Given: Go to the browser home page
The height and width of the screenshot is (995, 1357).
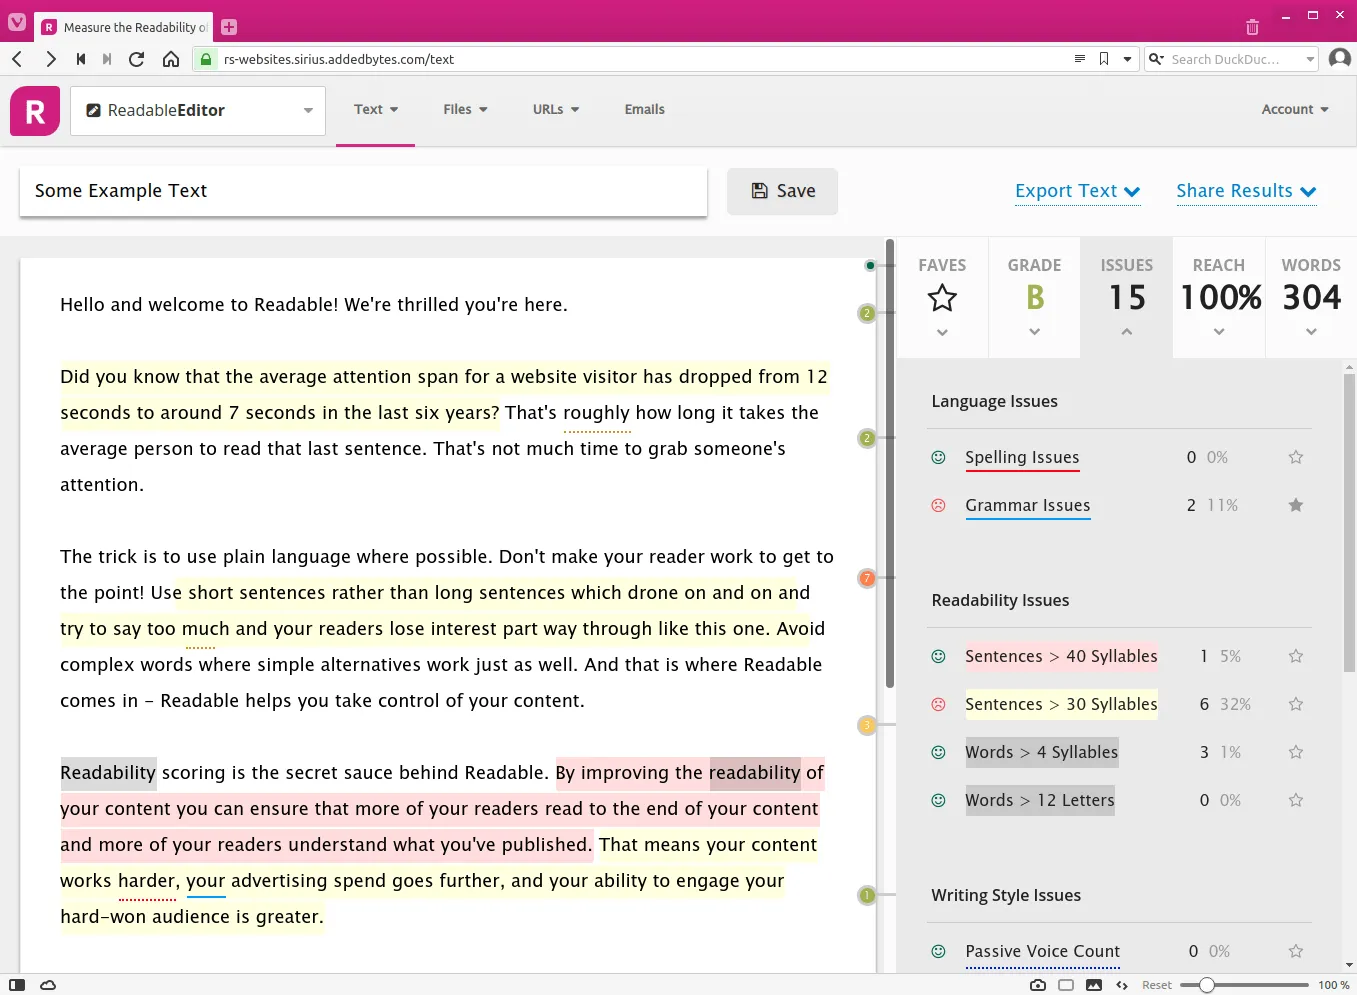Looking at the screenshot, I should click(x=171, y=59).
